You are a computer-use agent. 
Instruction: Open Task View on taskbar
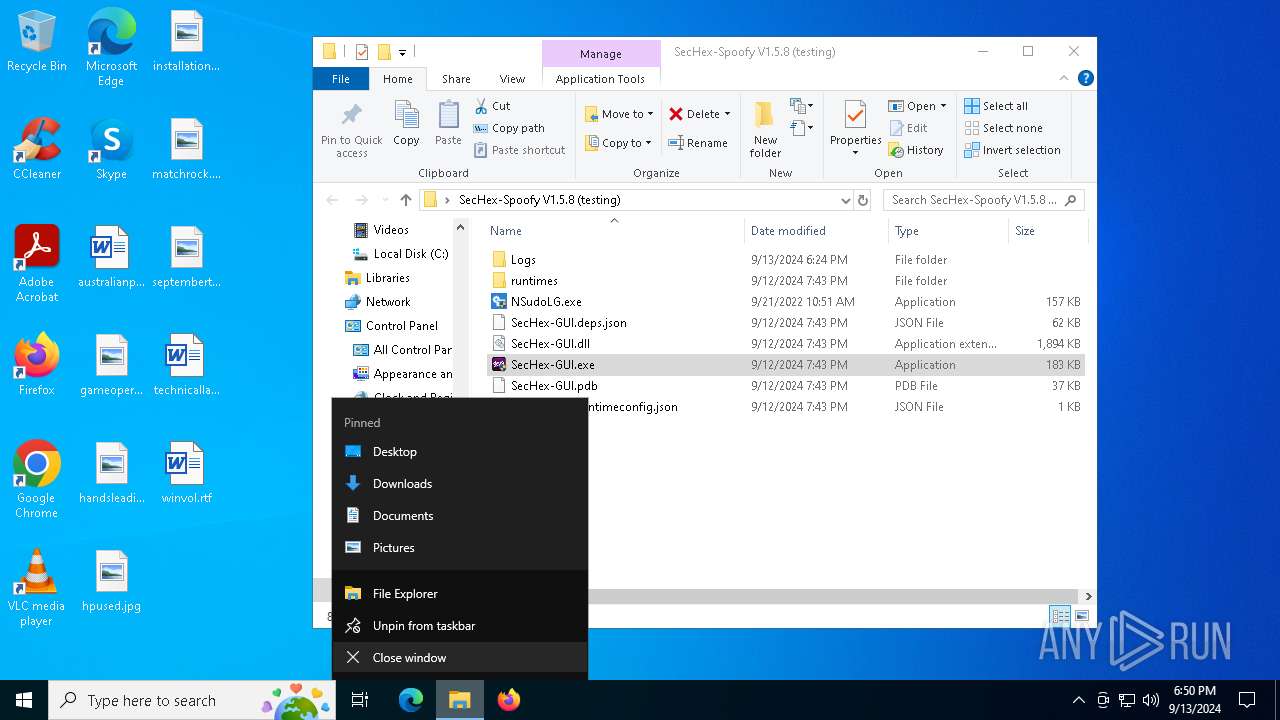click(x=360, y=700)
